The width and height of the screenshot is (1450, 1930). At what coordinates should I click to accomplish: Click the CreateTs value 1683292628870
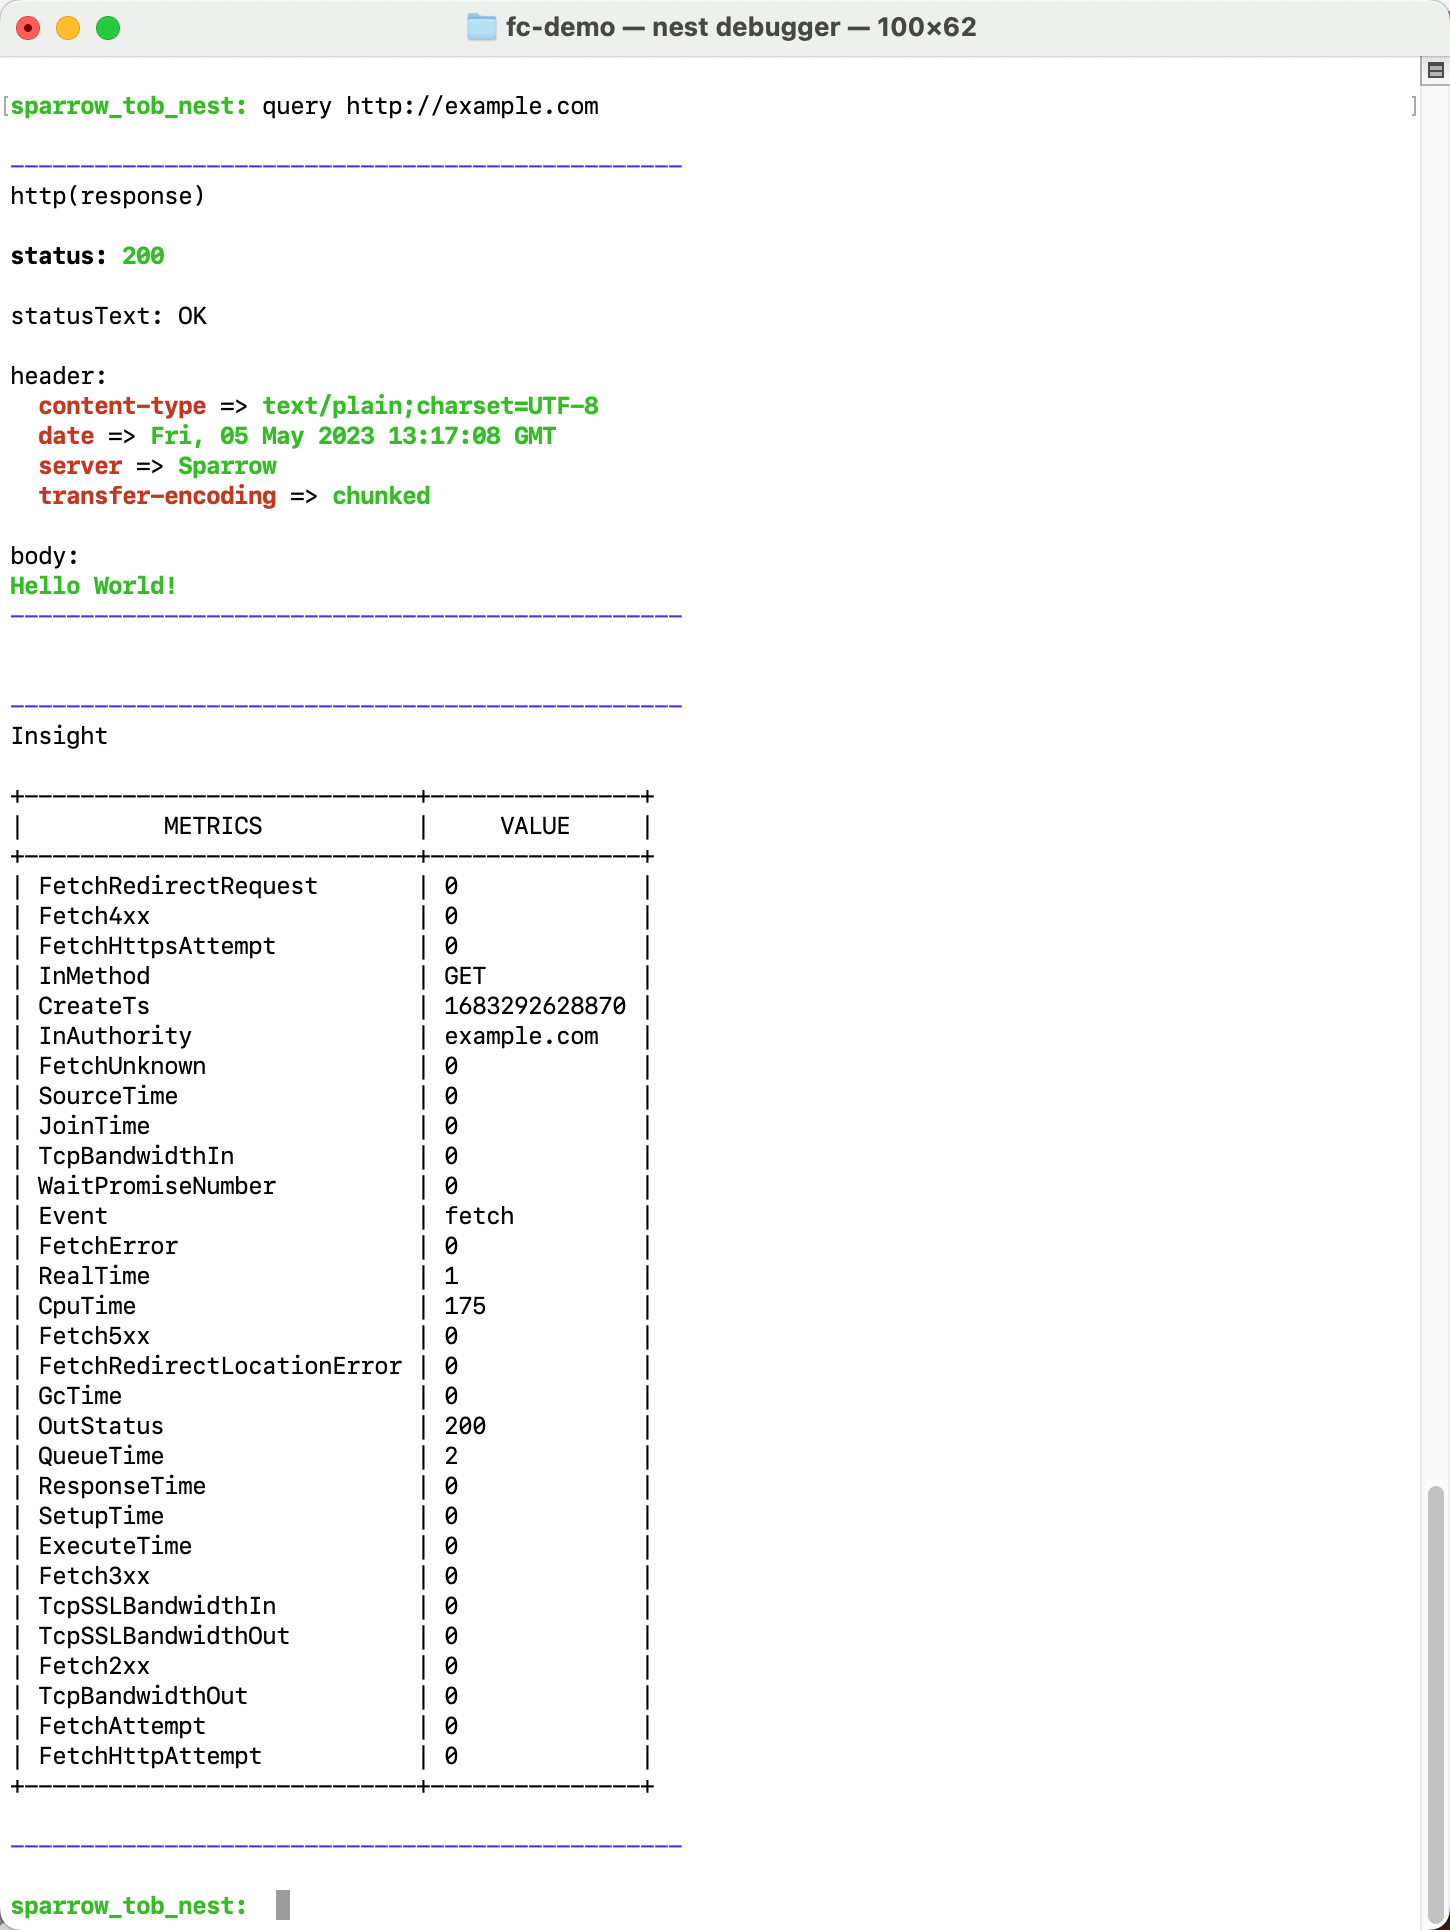tap(535, 1006)
